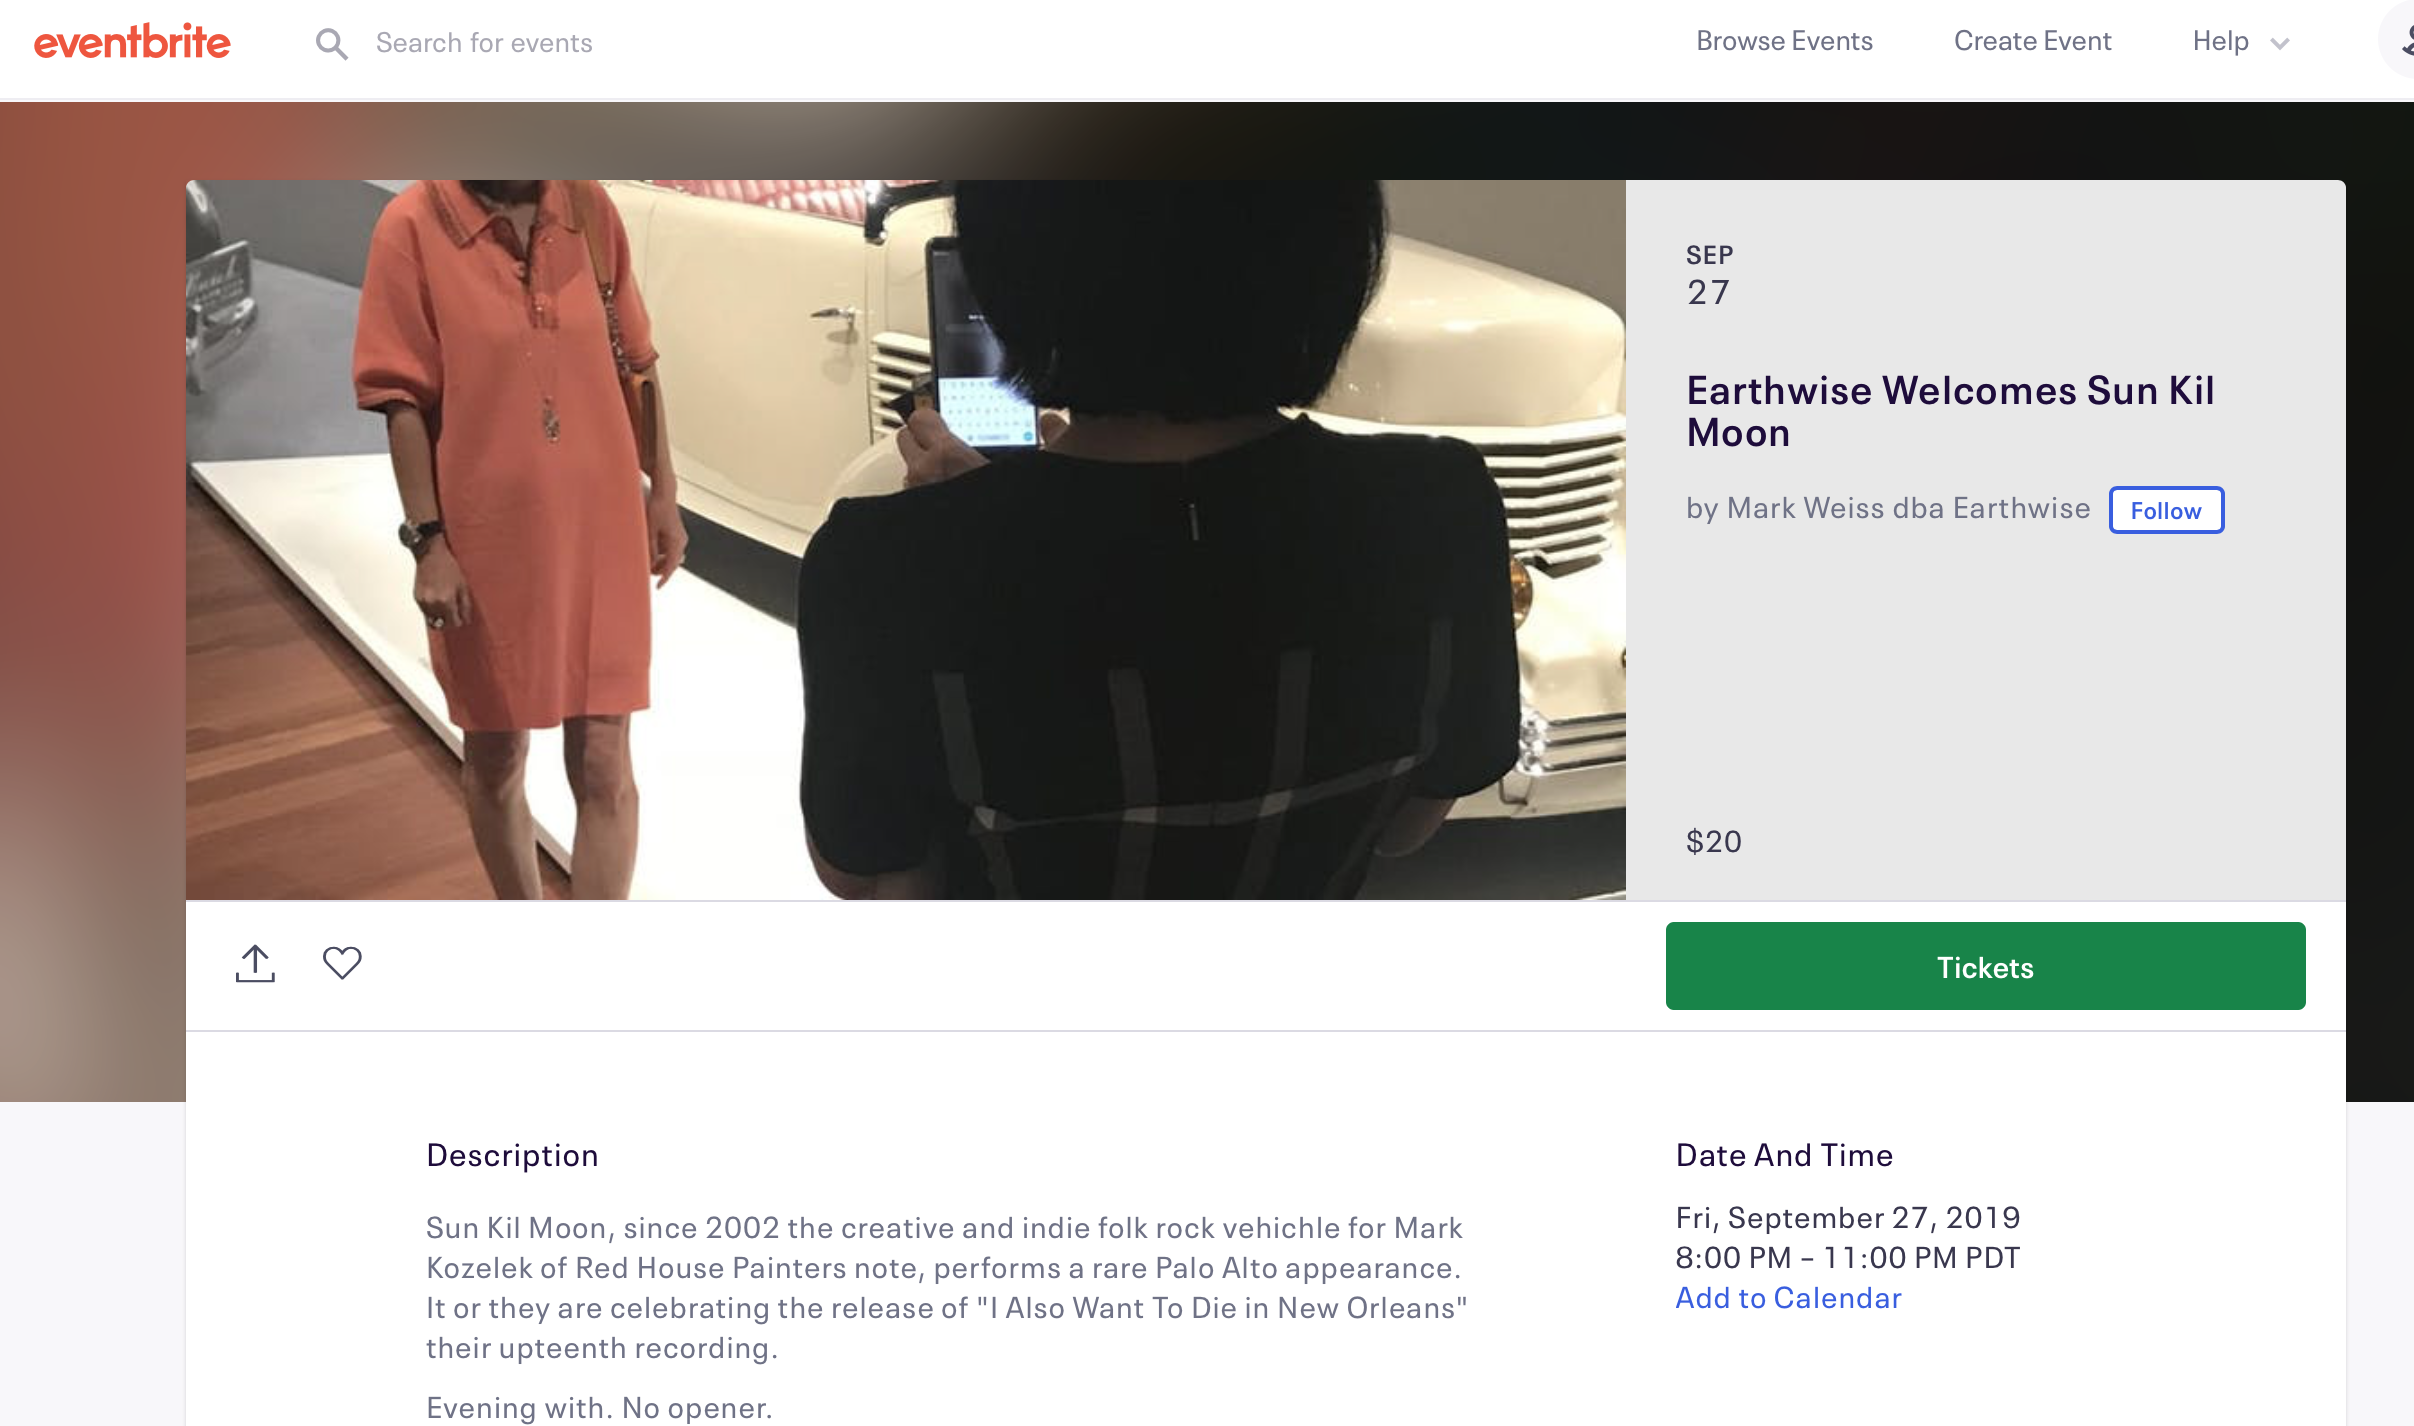Like the event with heart icon
Image resolution: width=2414 pixels, height=1426 pixels.
tap(342, 963)
